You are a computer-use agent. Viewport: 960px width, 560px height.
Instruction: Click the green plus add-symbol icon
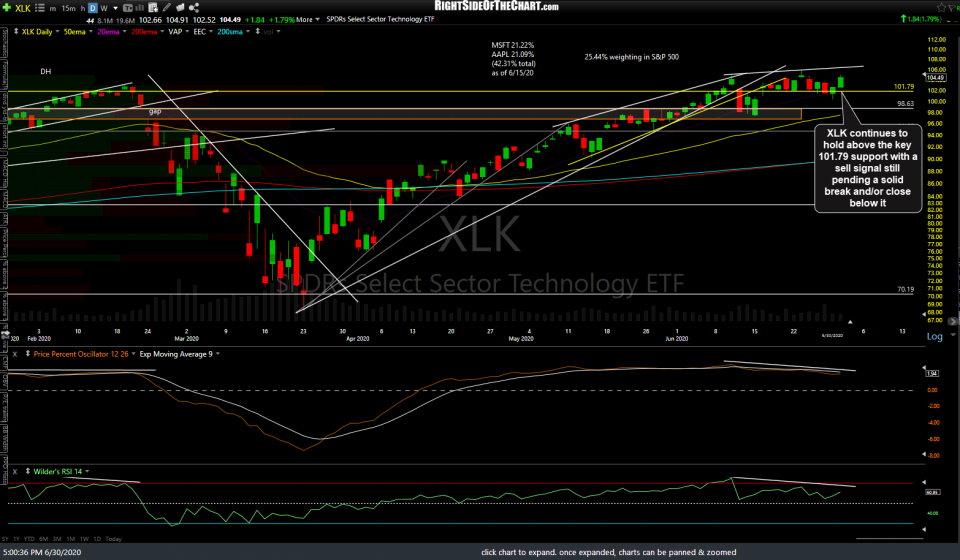tap(7, 8)
